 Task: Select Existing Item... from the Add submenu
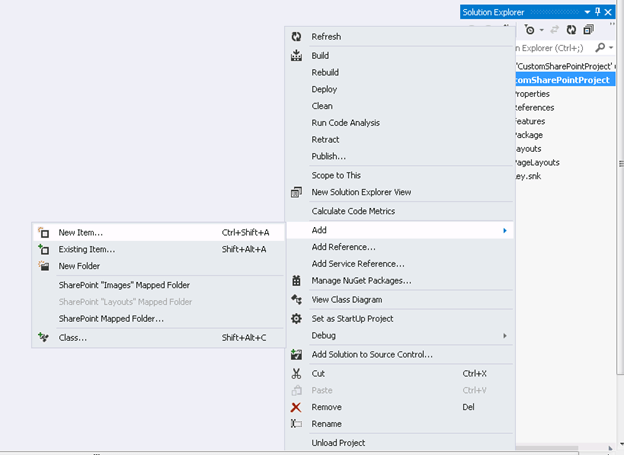pos(87,249)
